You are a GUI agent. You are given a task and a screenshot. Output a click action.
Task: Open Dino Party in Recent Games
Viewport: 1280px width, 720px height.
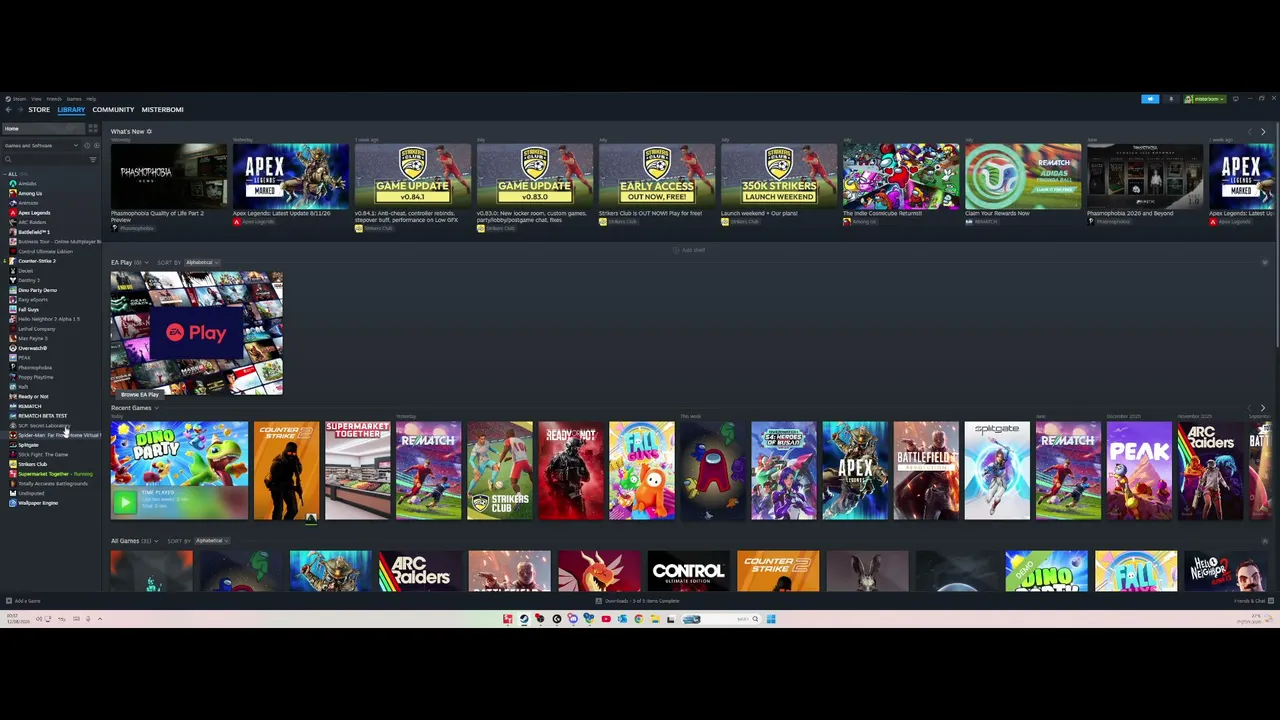[x=179, y=471]
